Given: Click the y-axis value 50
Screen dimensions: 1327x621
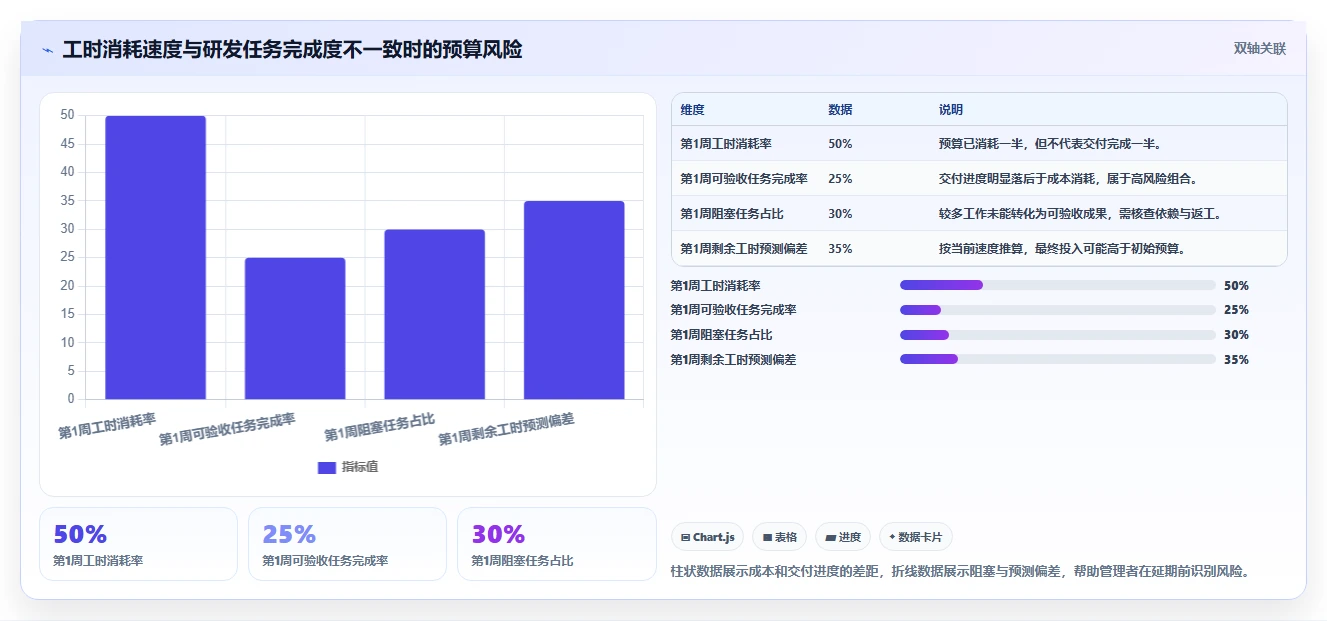Looking at the screenshot, I should click(67, 115).
